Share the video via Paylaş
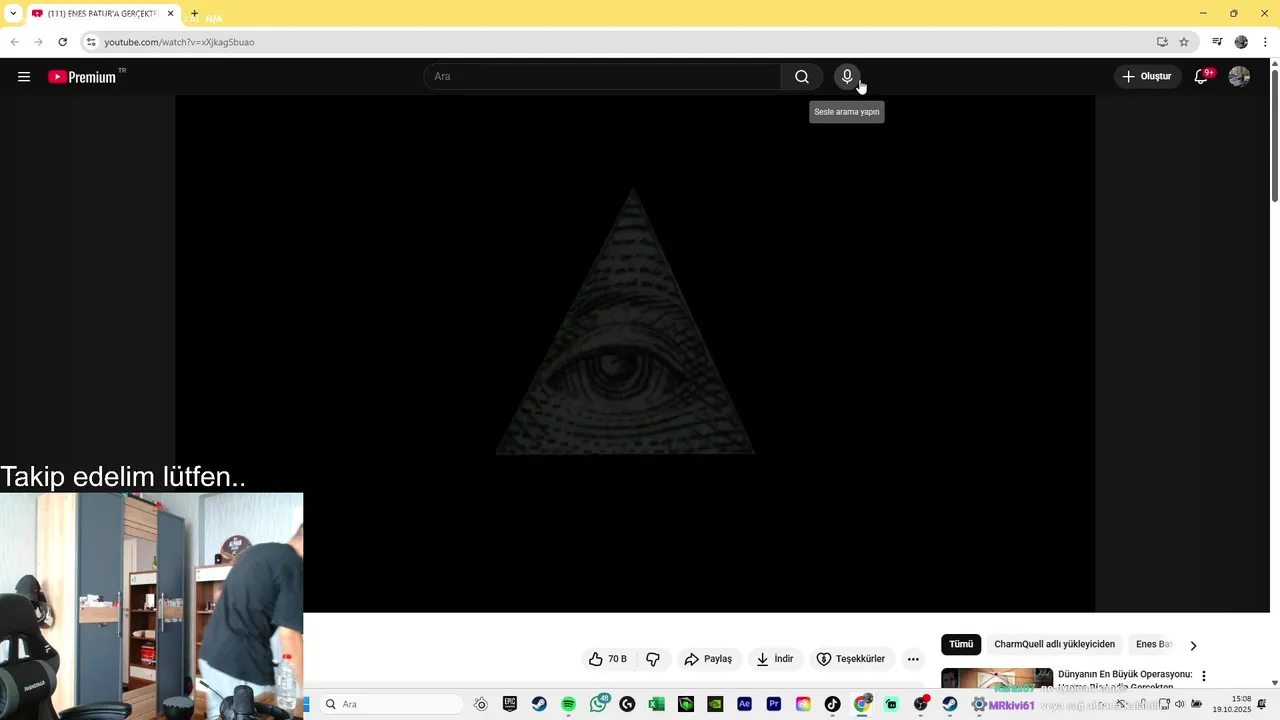1280x720 pixels. coord(708,659)
